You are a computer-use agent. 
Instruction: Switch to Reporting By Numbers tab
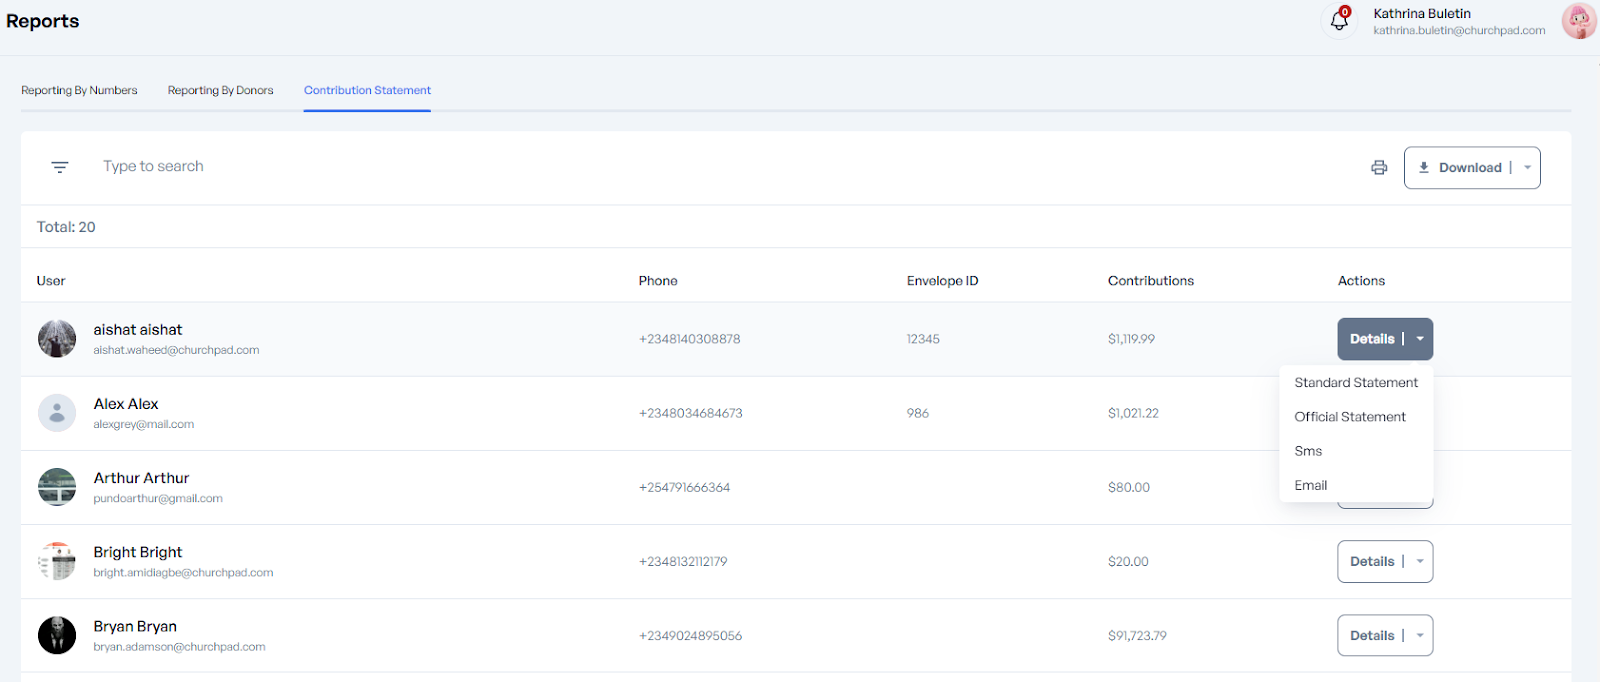[79, 90]
